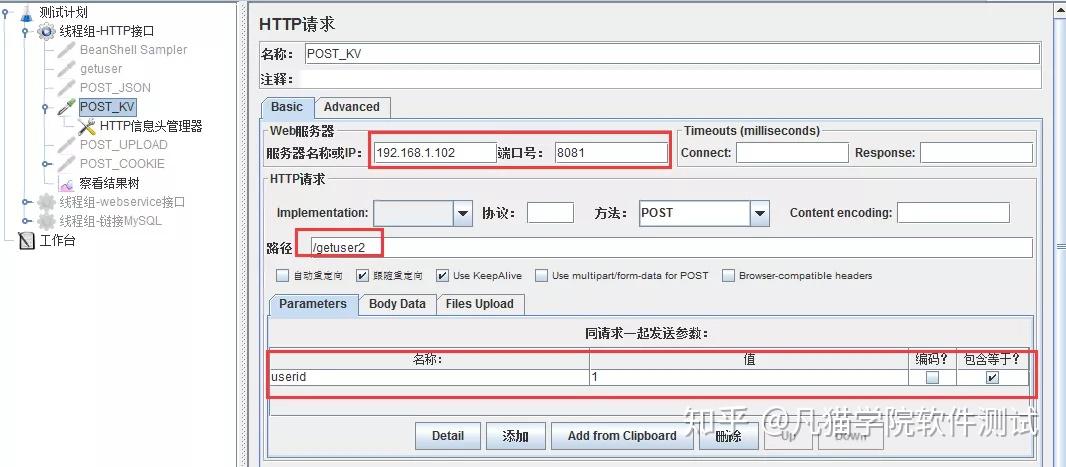The width and height of the screenshot is (1066, 467).
Task: Toggle the 自动重定向 checkbox
Action: tap(282, 276)
